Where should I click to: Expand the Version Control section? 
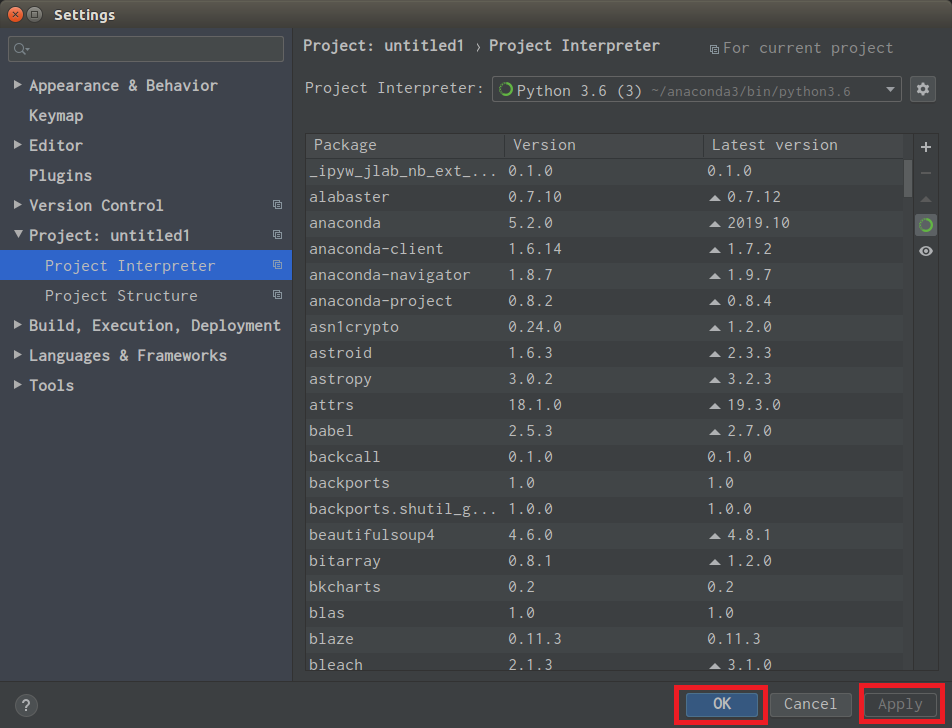coord(18,205)
